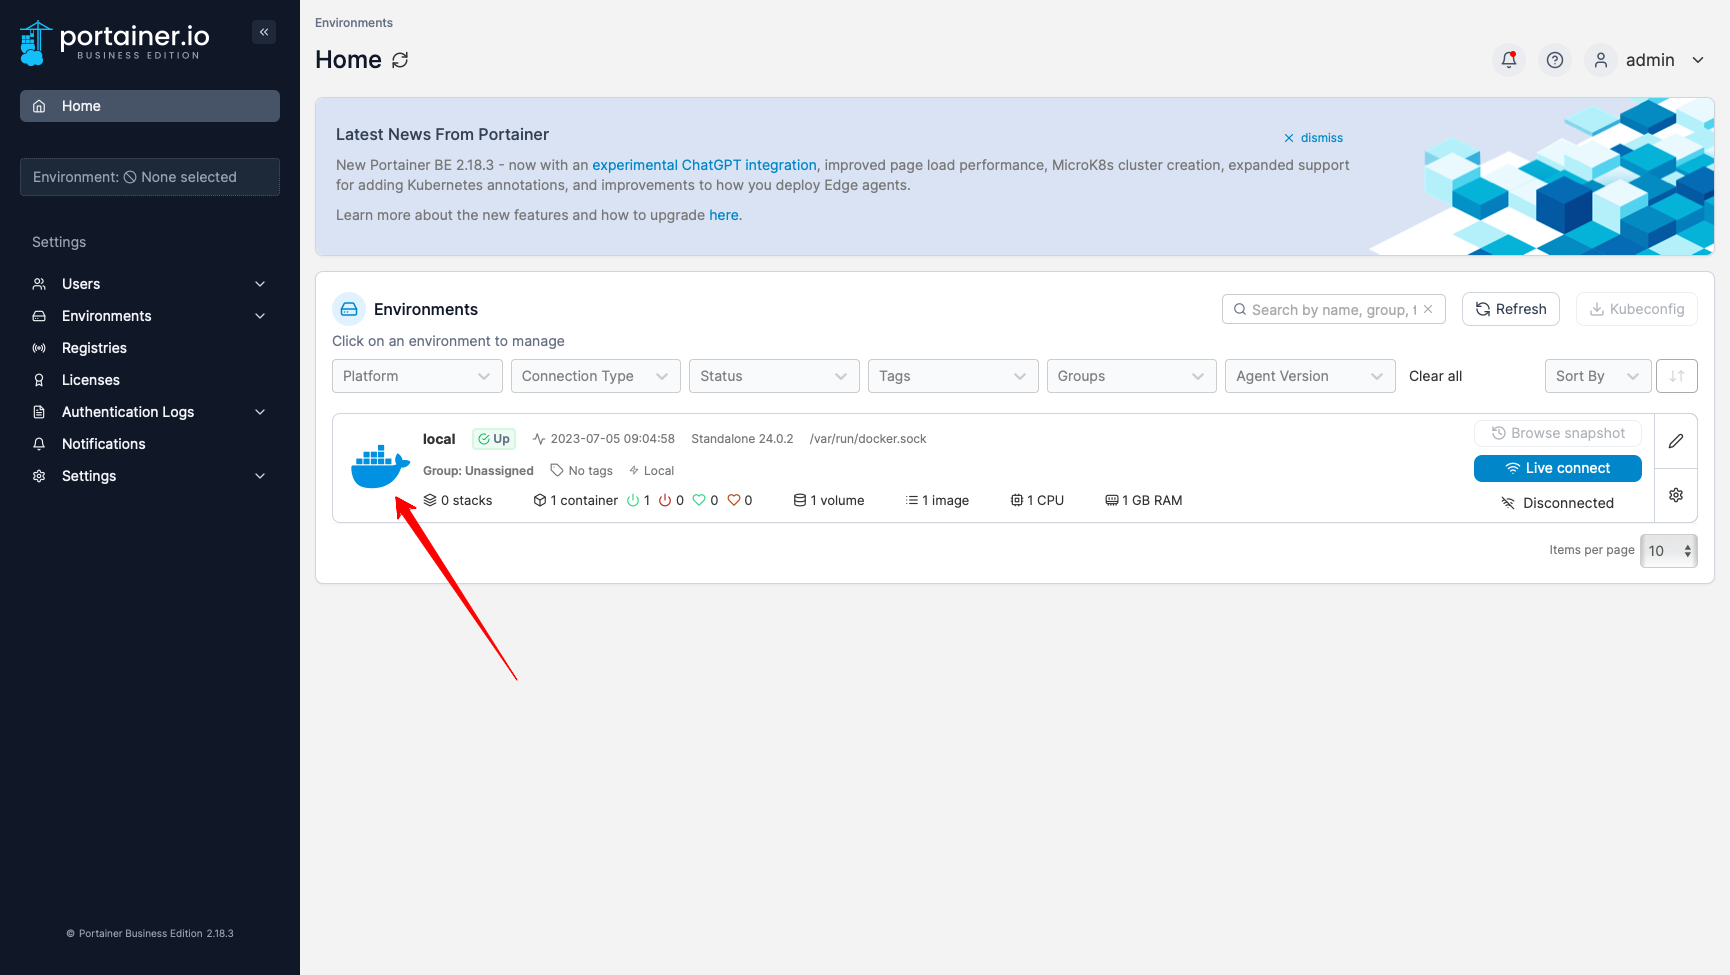Click the Standalone 24.0.2 text
This screenshot has height=975, width=1730.
pos(742,439)
